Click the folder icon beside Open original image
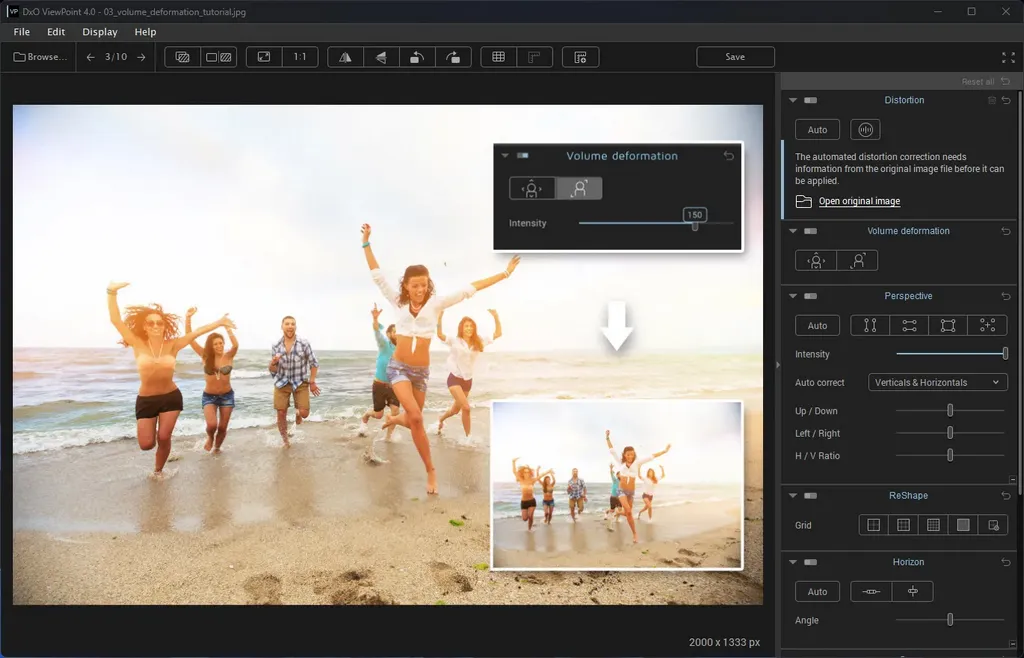 click(804, 201)
